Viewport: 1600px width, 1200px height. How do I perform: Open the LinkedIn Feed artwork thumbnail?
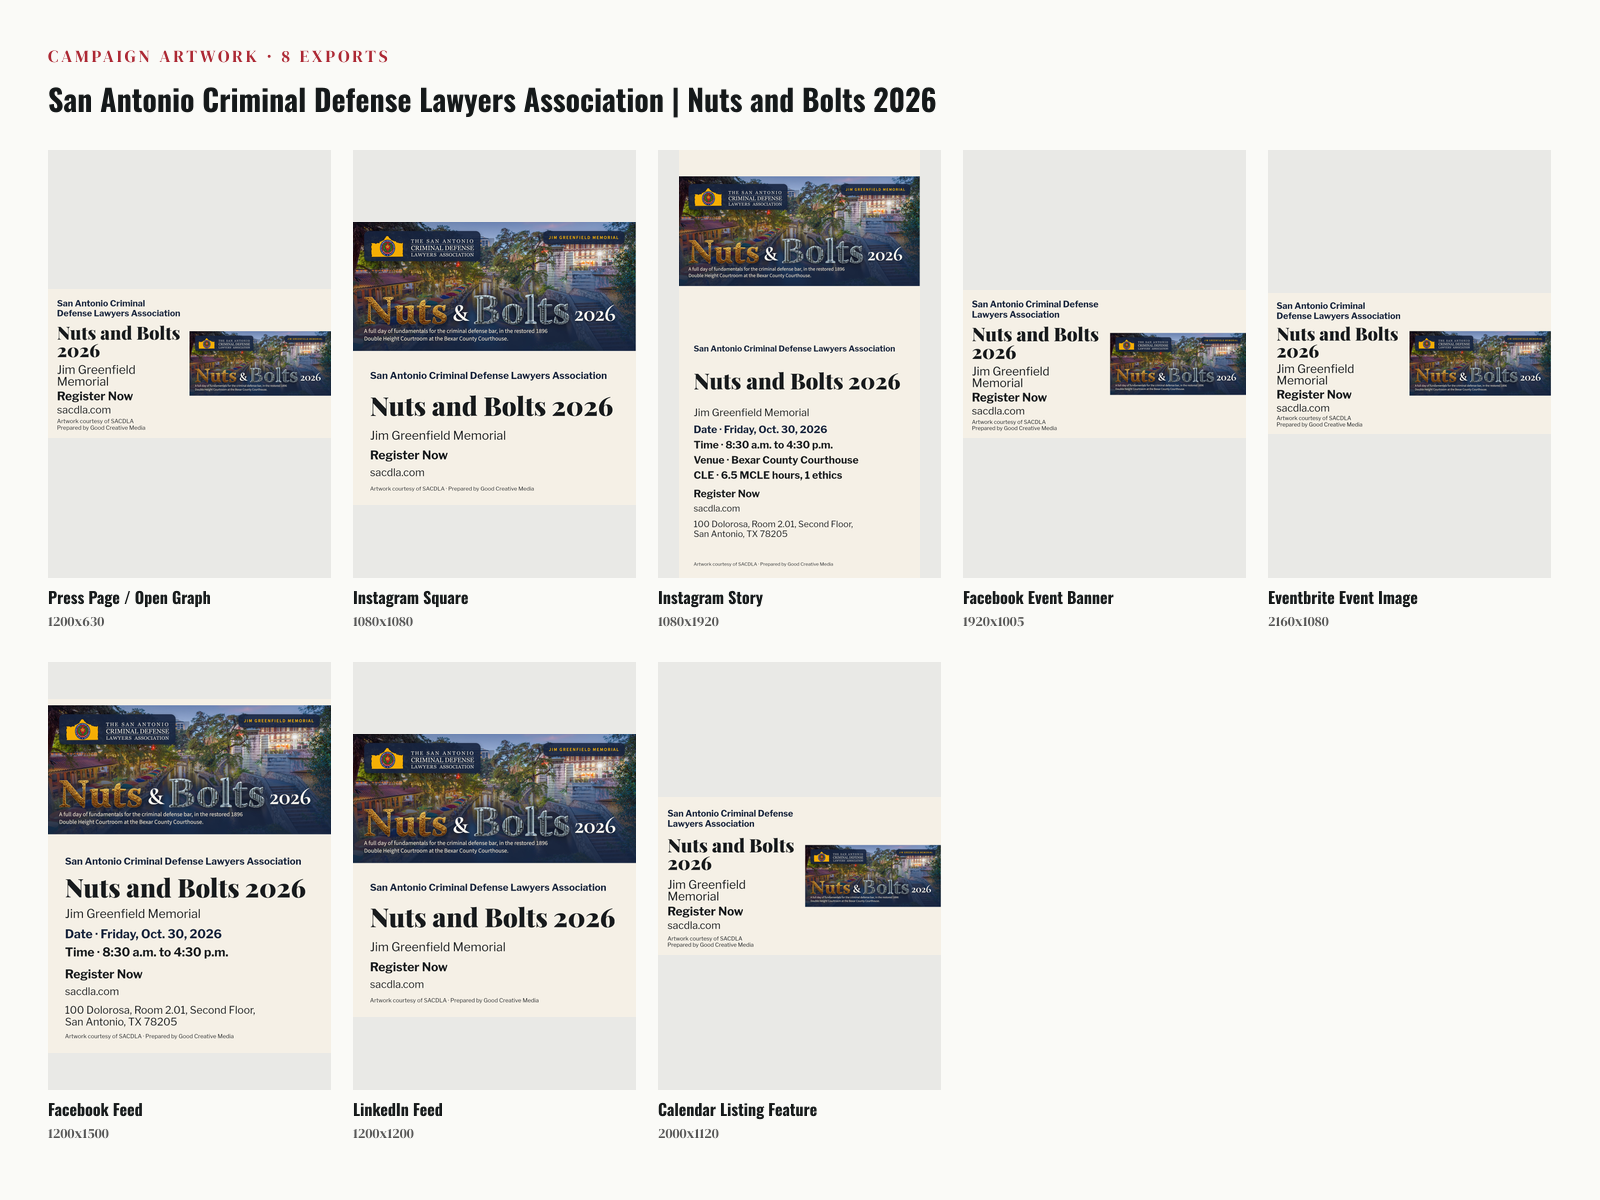[494, 876]
